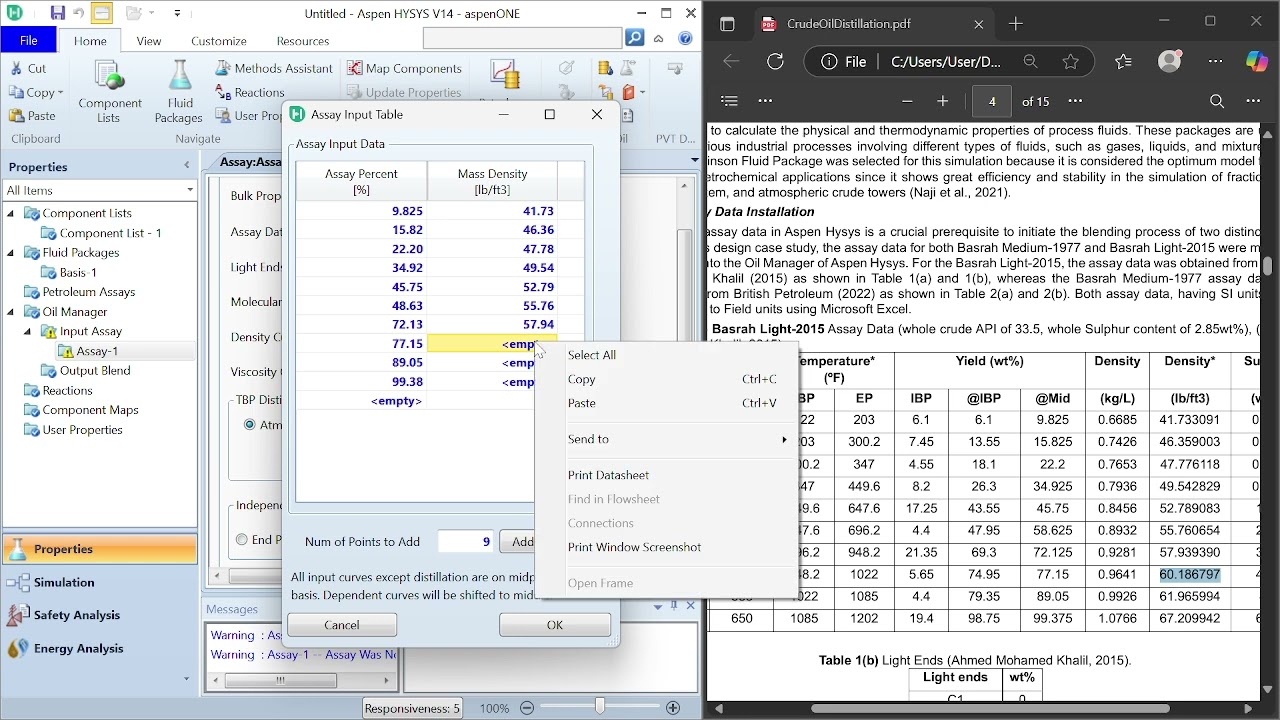Open HYSYS help question mark icon

click(x=685, y=39)
